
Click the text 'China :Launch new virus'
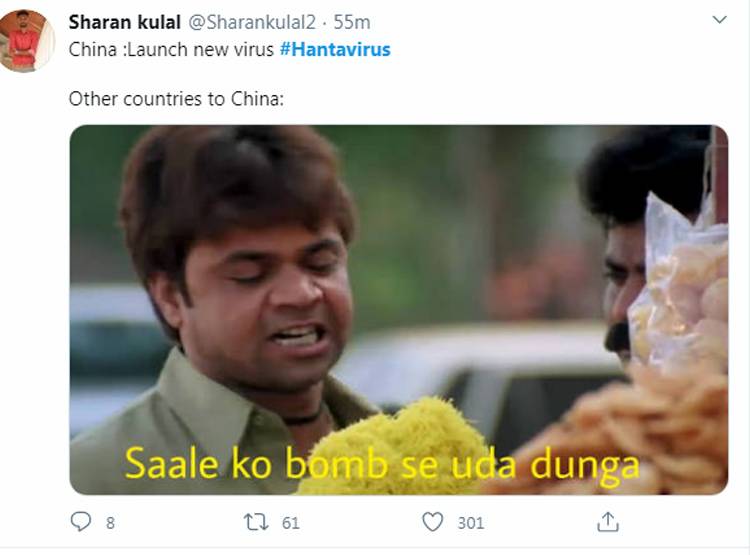171,49
